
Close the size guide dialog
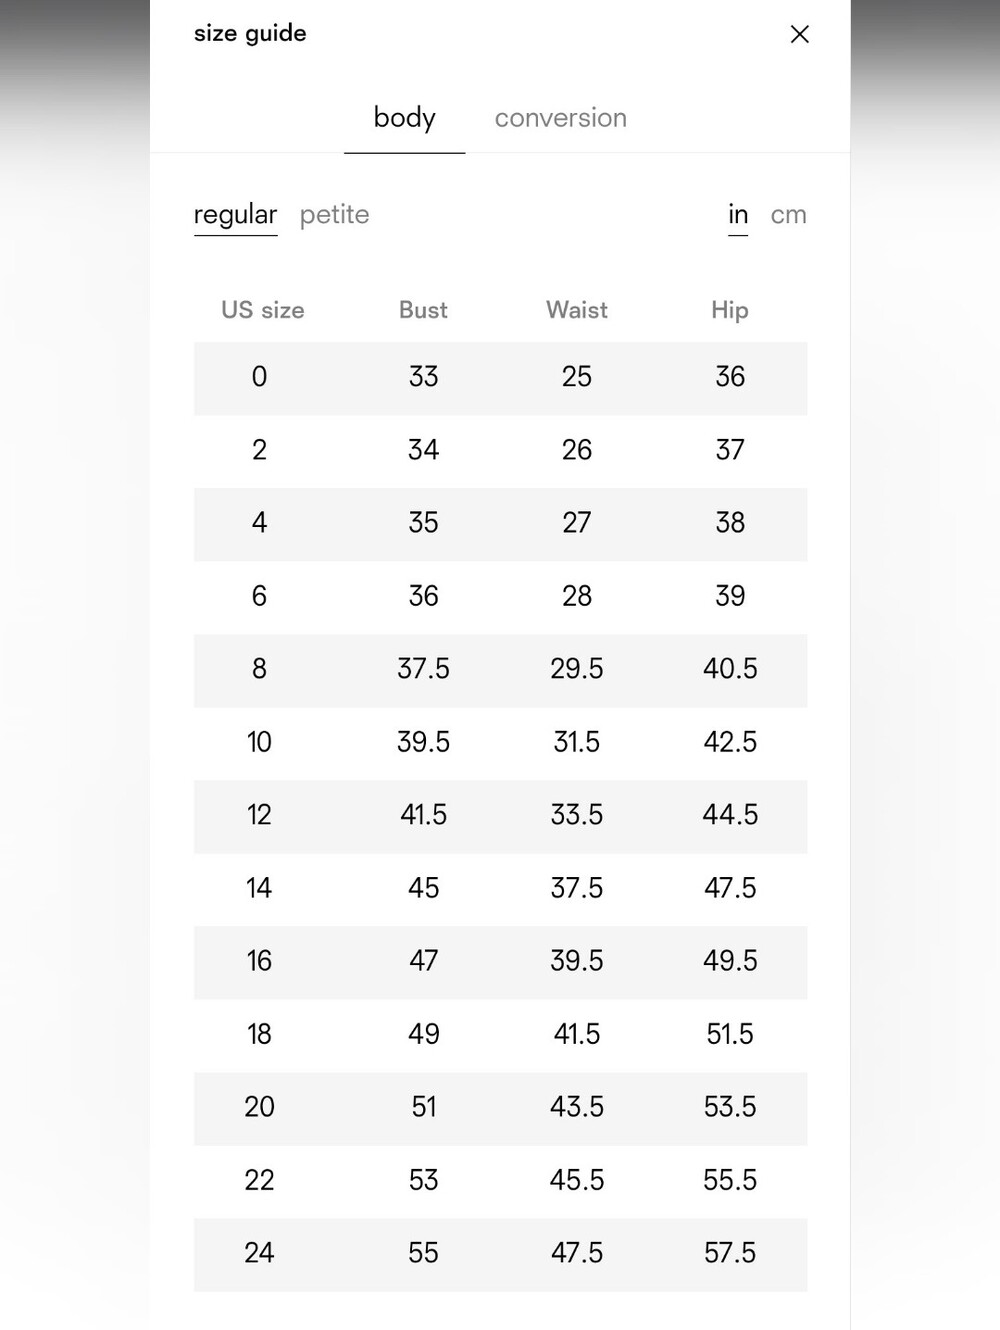(x=799, y=34)
